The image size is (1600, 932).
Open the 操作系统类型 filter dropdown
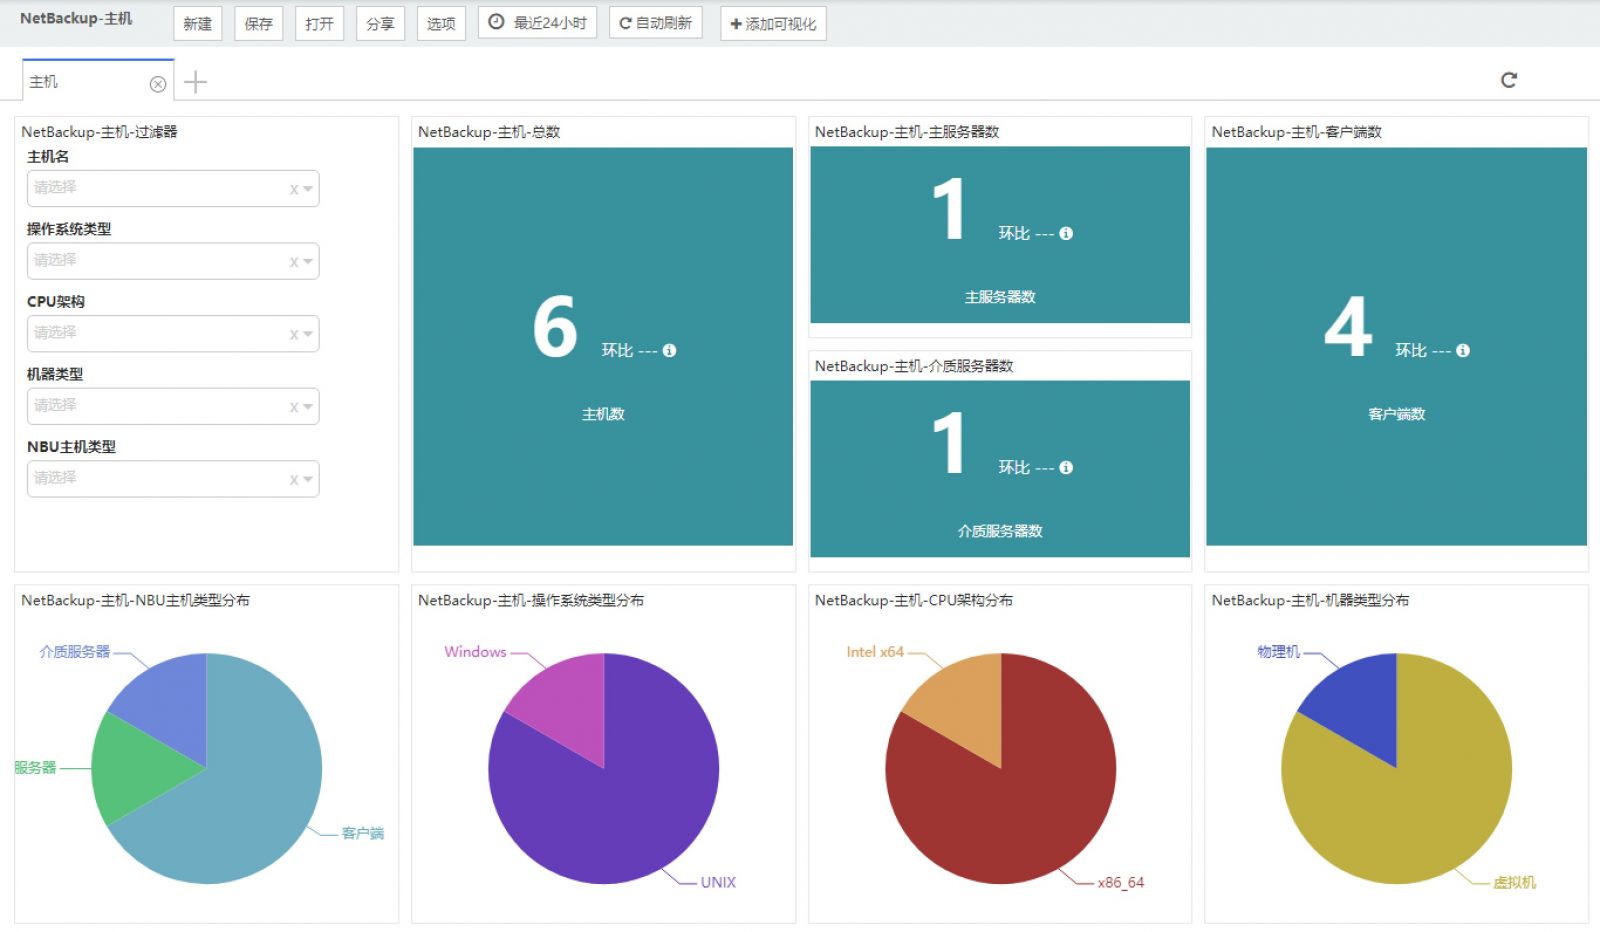tap(173, 261)
